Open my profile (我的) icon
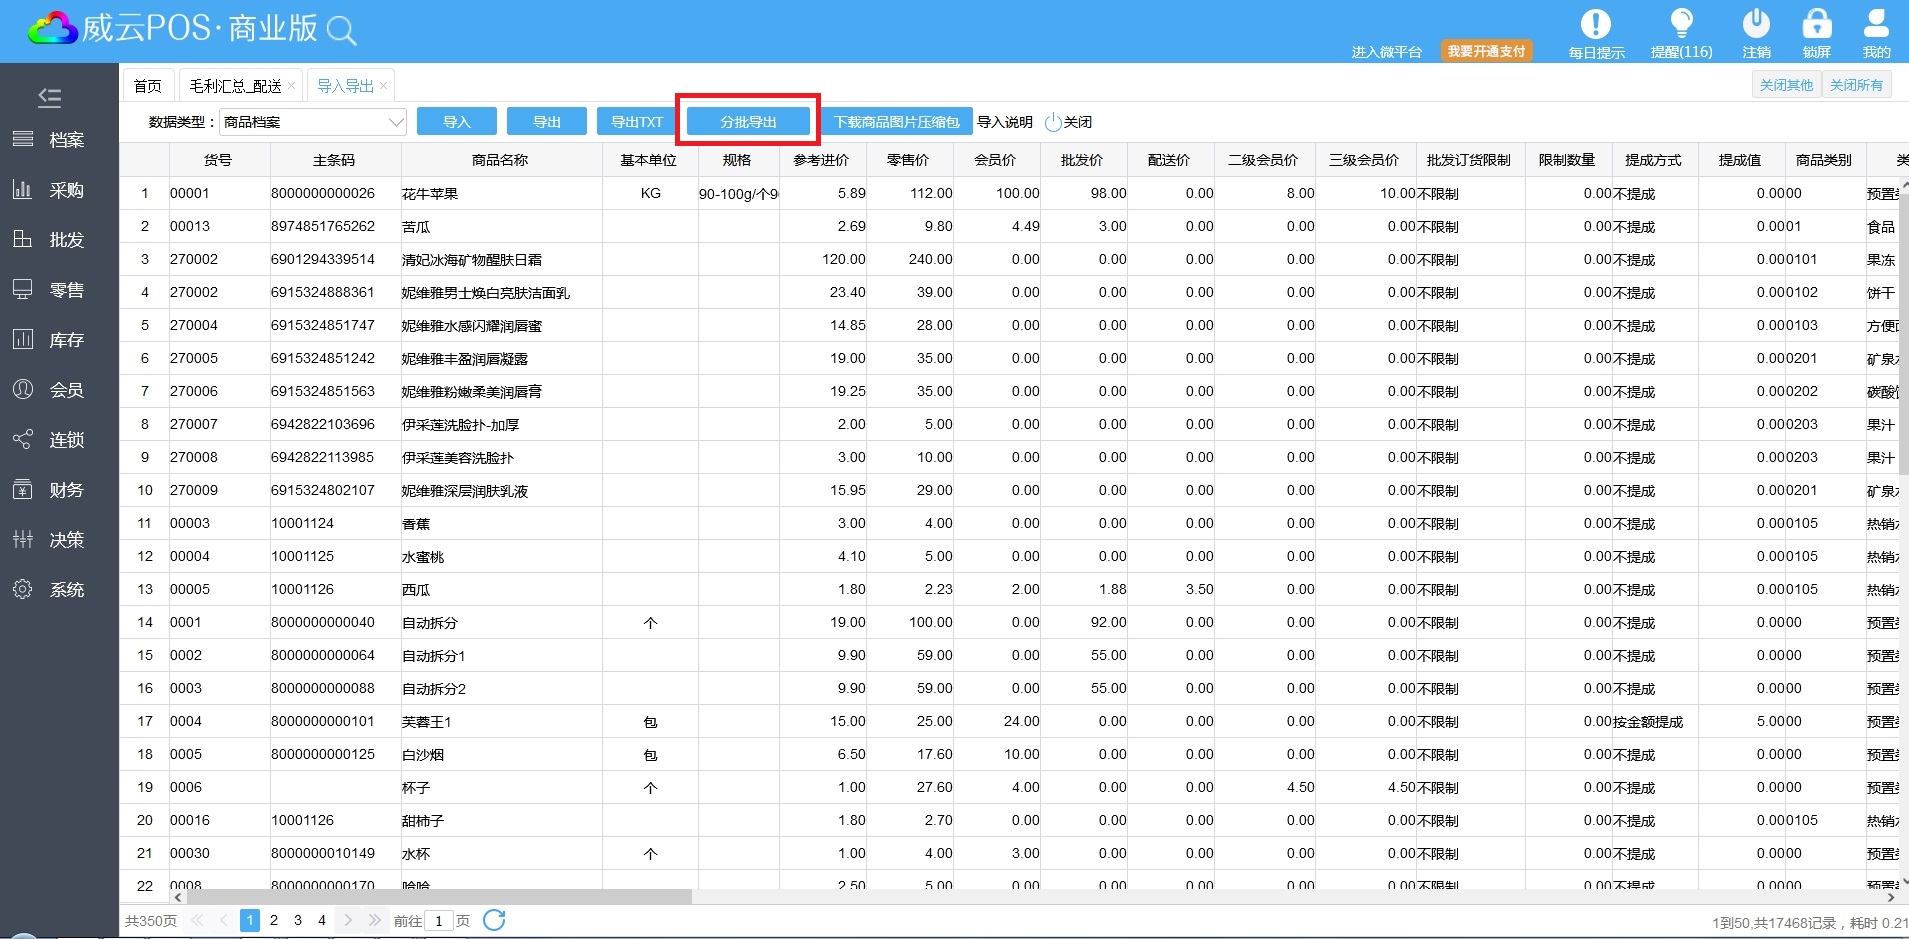This screenshot has width=1909, height=939. pos(1876,24)
